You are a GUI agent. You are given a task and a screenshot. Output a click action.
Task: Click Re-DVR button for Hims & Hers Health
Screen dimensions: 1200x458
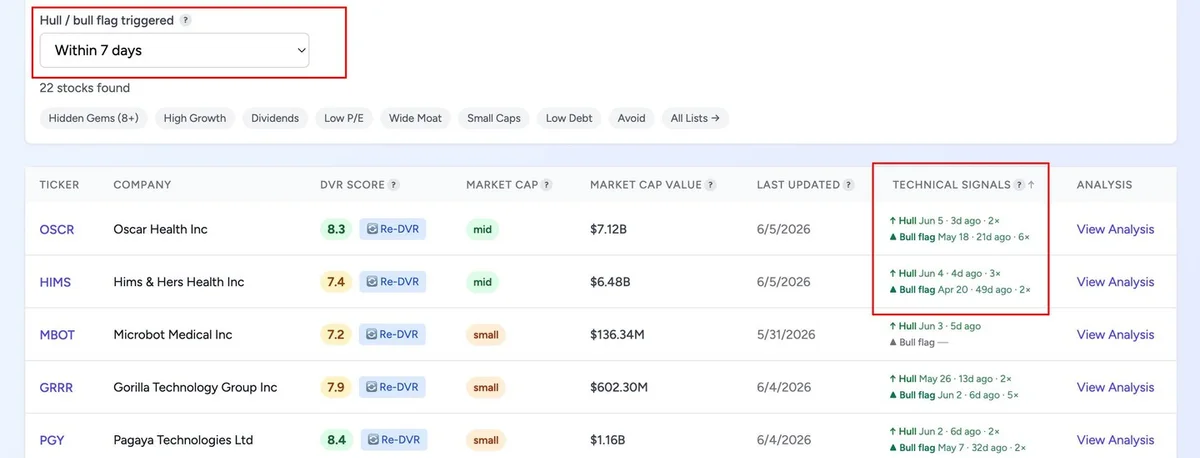tap(392, 282)
